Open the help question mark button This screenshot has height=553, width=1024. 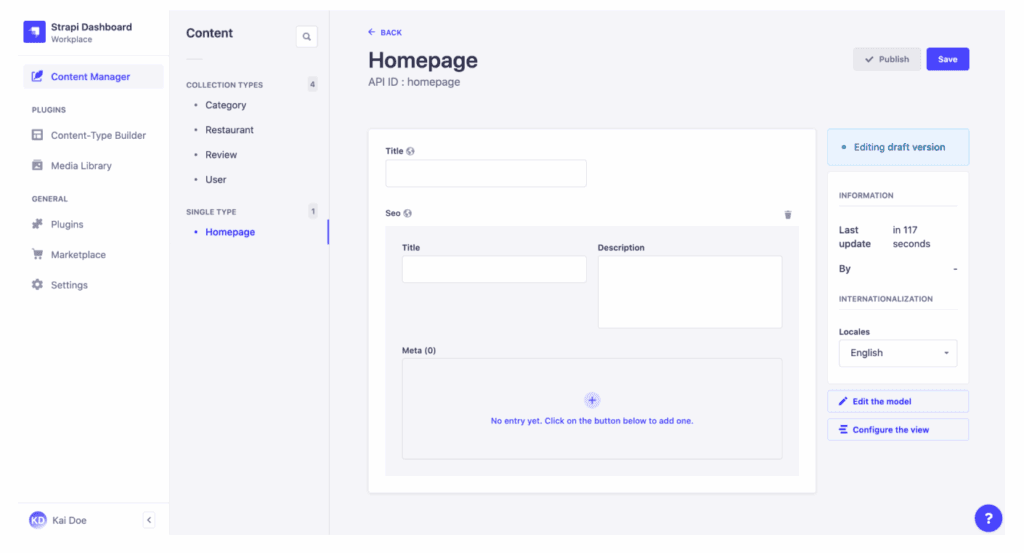pyautogui.click(x=987, y=518)
